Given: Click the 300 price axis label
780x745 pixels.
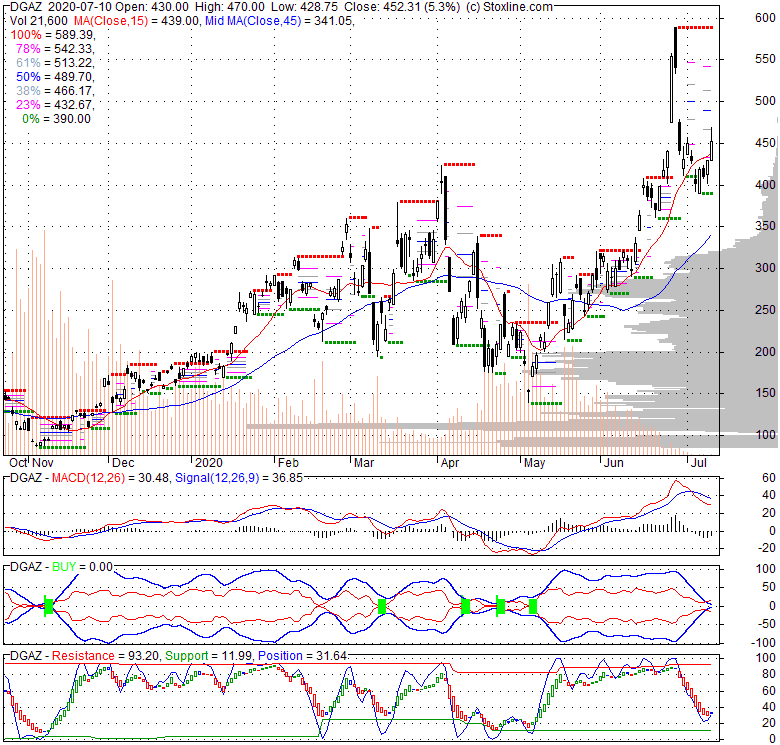Looking at the screenshot, I should point(765,268).
